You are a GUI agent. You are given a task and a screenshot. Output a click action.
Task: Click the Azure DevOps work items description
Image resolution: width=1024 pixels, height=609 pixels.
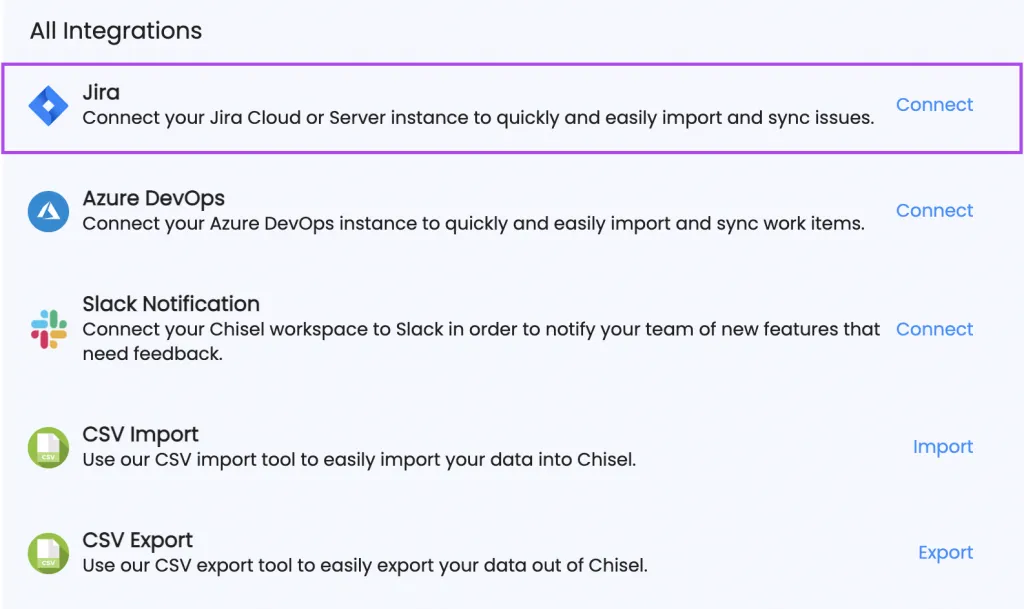(x=473, y=224)
